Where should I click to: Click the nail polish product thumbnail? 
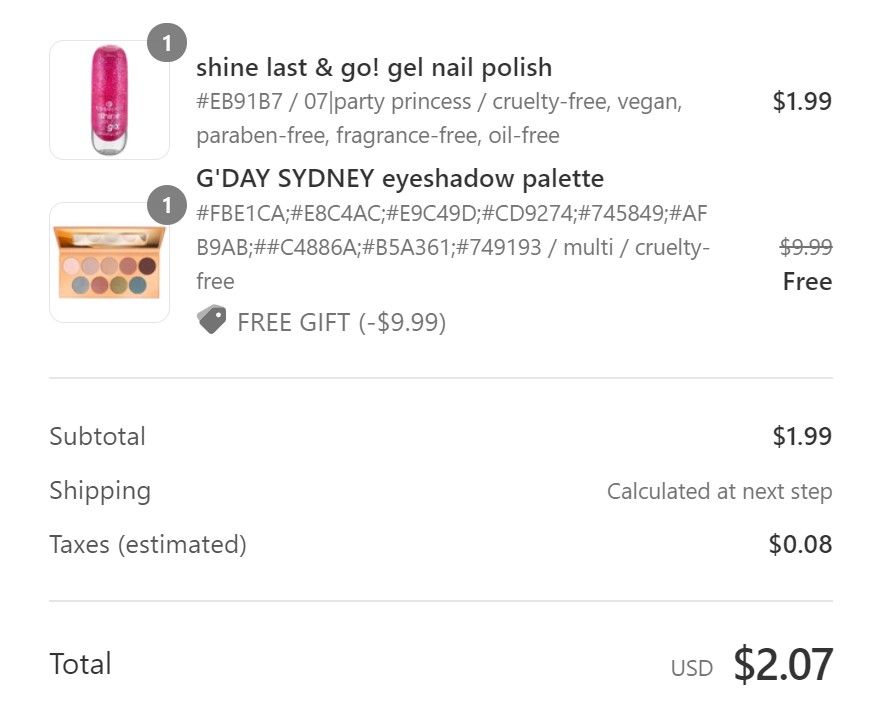109,100
